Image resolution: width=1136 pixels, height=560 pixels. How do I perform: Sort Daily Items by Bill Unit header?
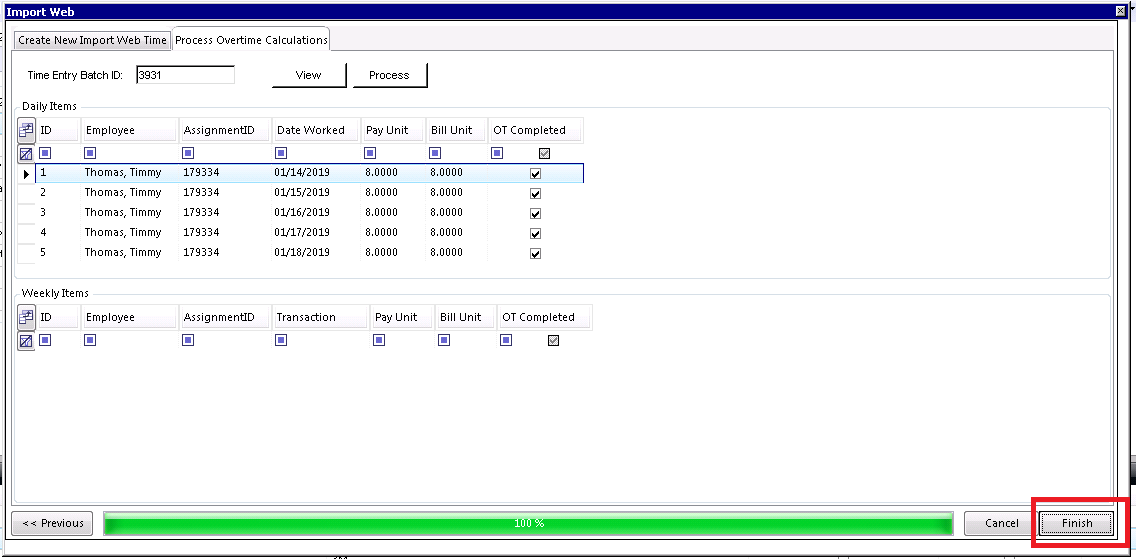pos(456,130)
